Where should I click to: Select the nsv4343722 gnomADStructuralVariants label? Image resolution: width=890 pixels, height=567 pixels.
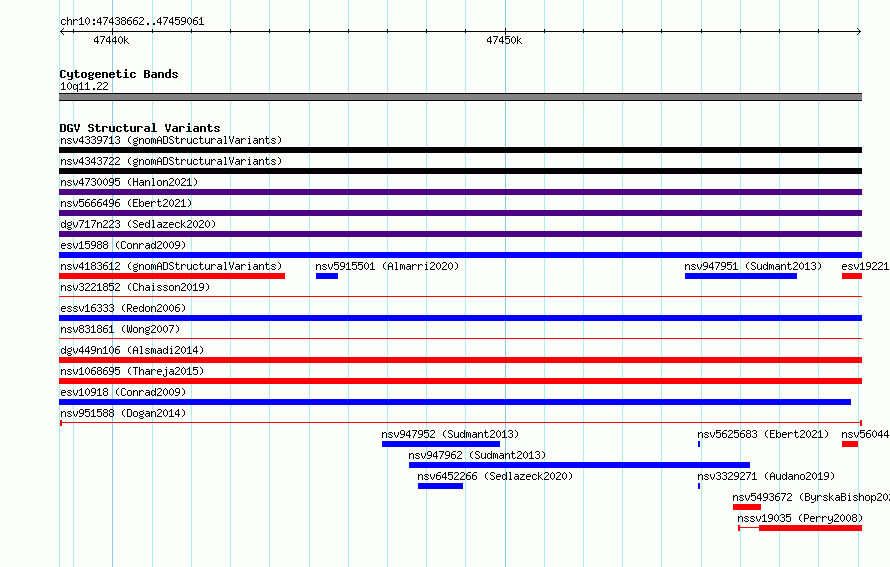tap(171, 161)
